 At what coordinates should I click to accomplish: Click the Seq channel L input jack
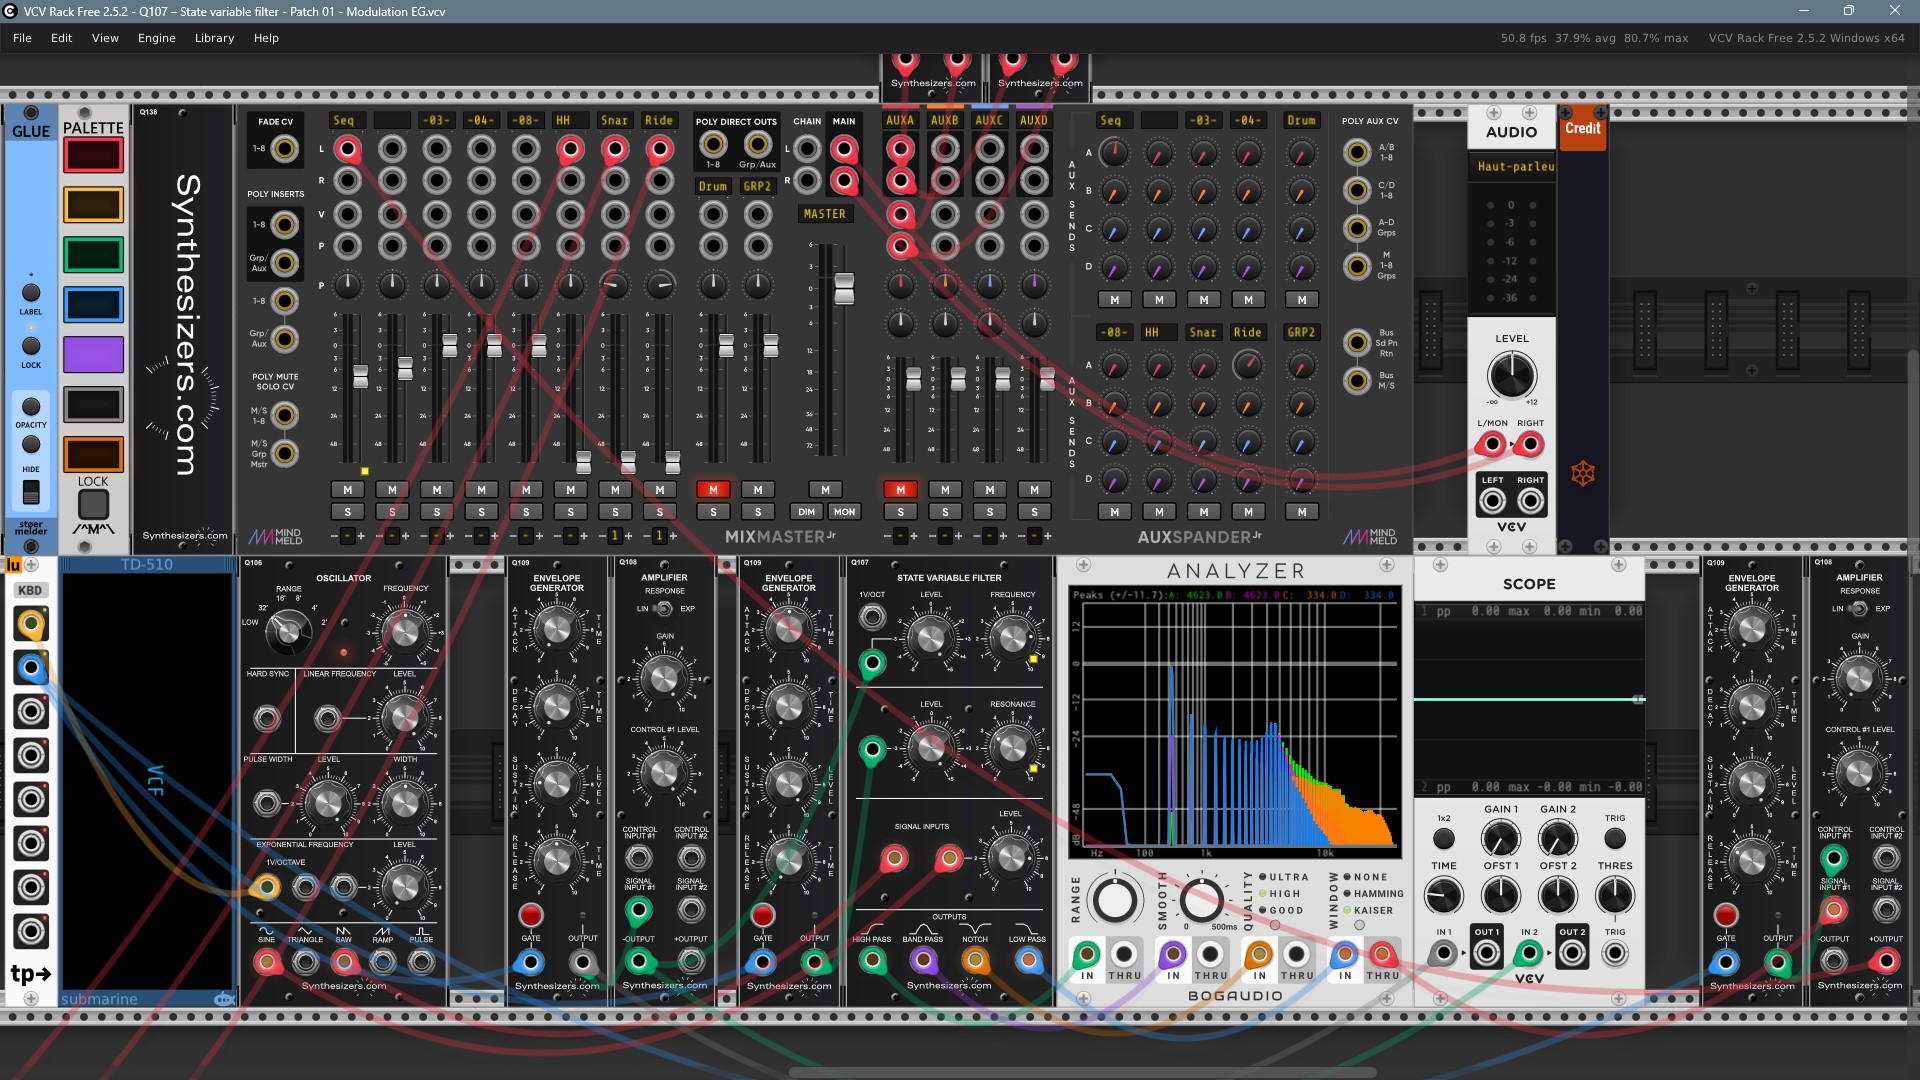(x=347, y=149)
